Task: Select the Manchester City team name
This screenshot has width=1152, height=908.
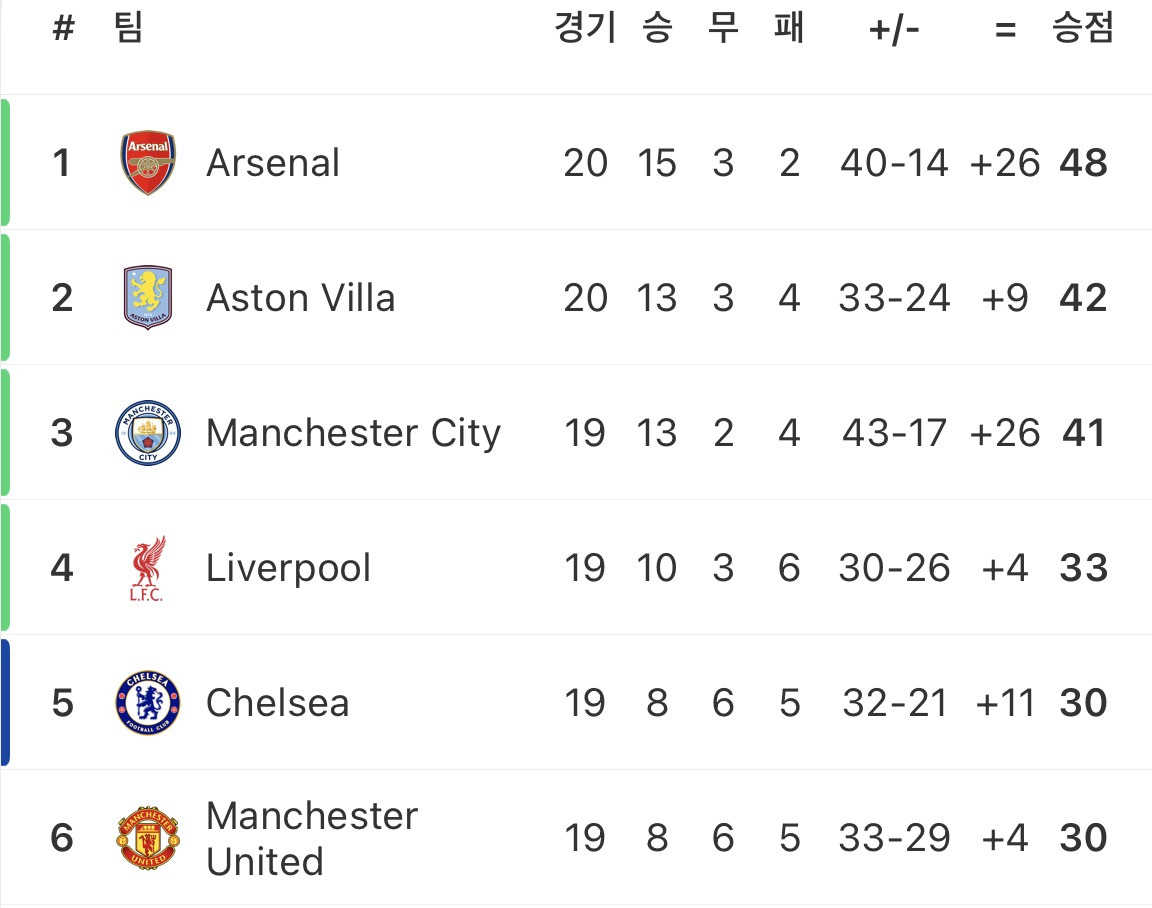Action: pos(353,433)
